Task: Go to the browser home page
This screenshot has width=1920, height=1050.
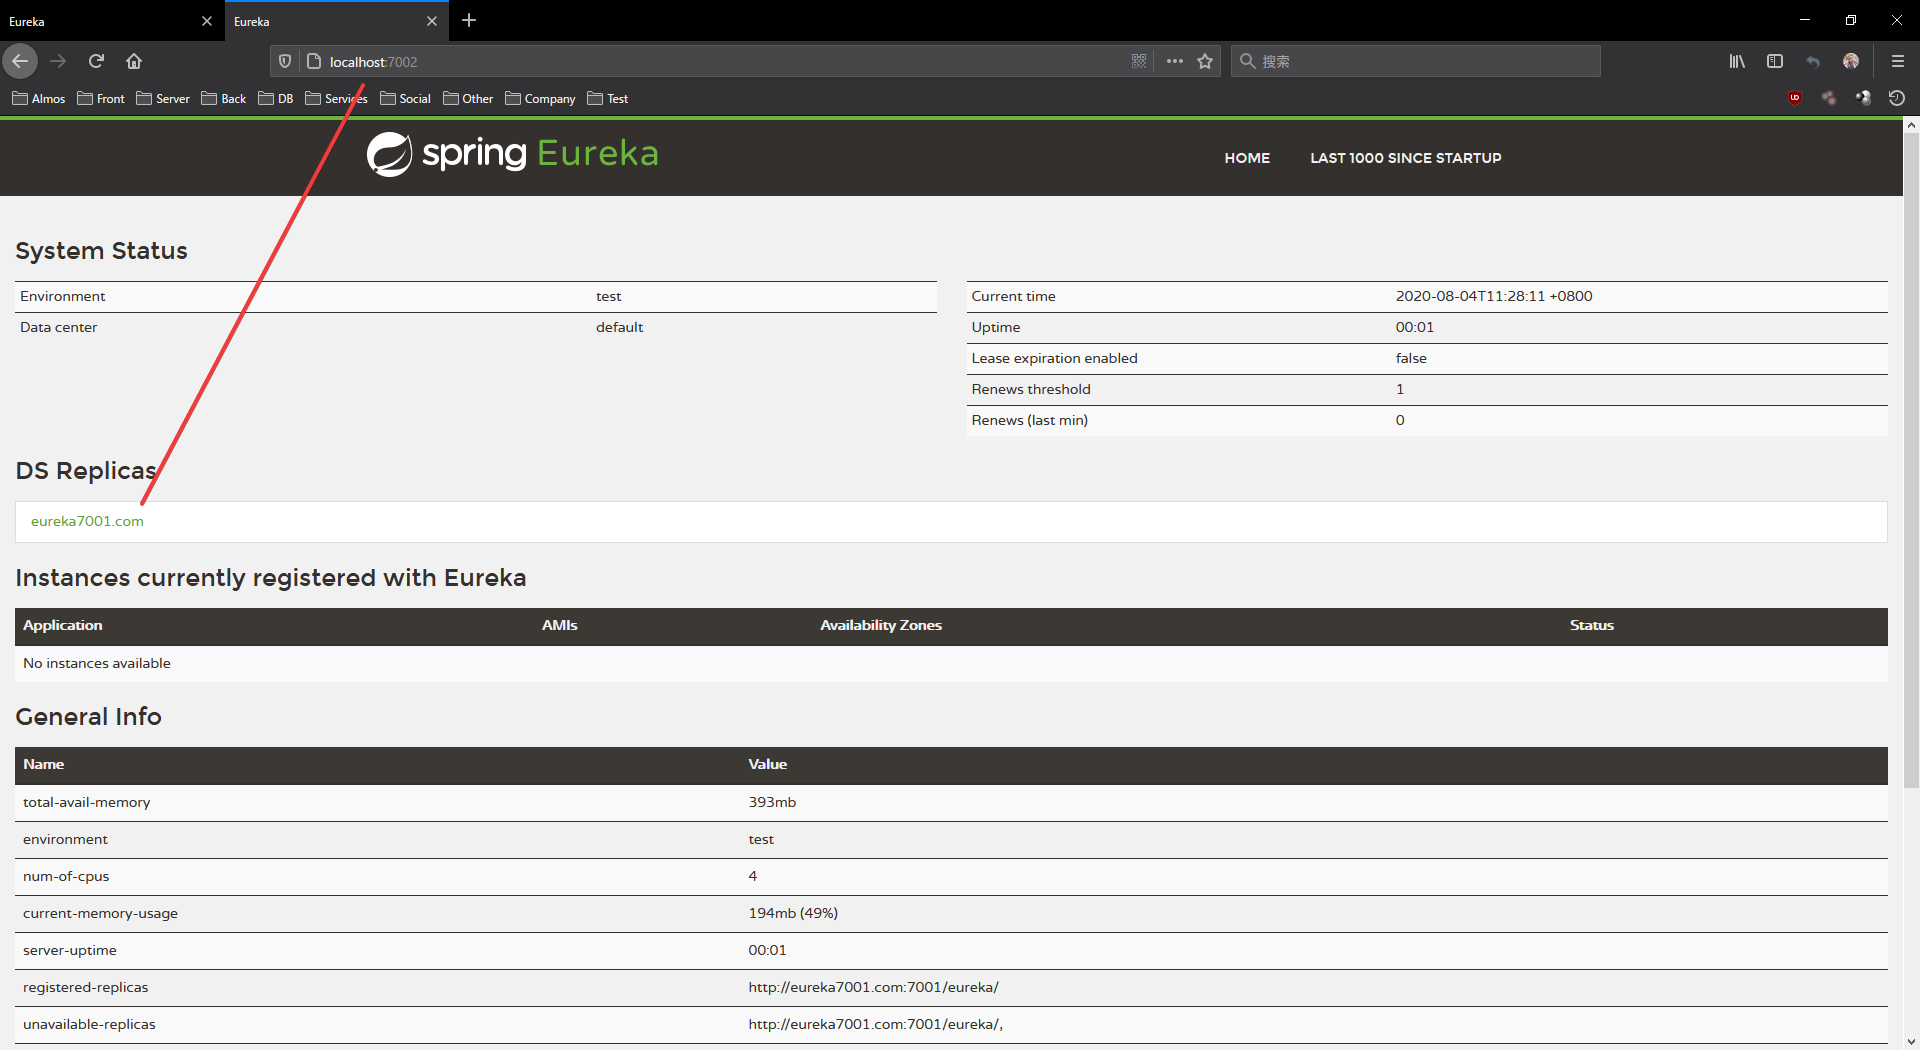Action: (134, 61)
